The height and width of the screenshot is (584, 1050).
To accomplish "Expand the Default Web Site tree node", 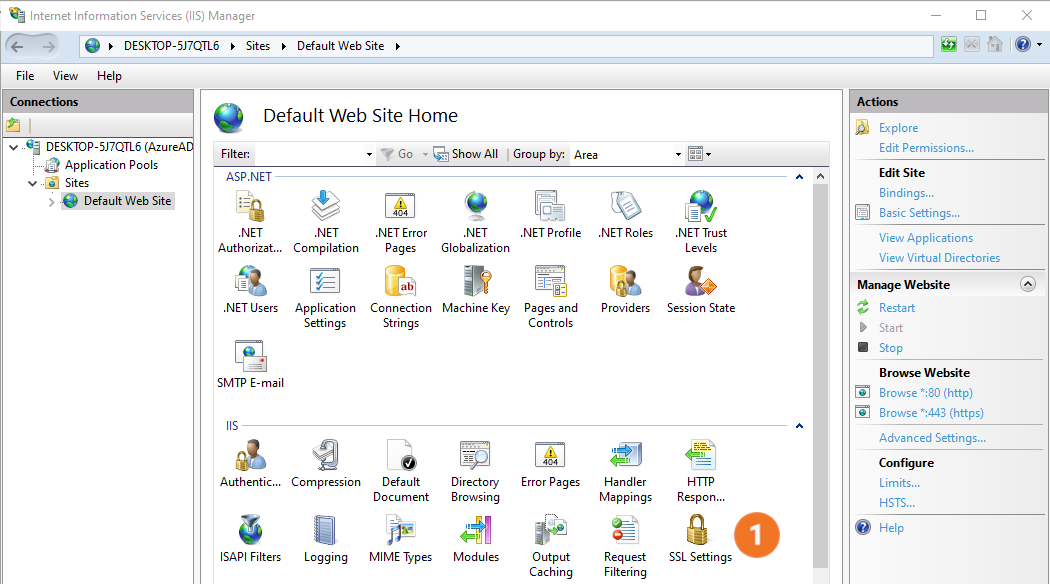I will (x=52, y=202).
